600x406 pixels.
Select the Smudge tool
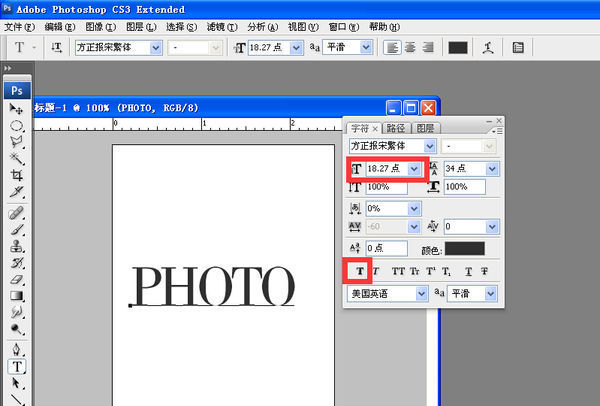point(16,312)
